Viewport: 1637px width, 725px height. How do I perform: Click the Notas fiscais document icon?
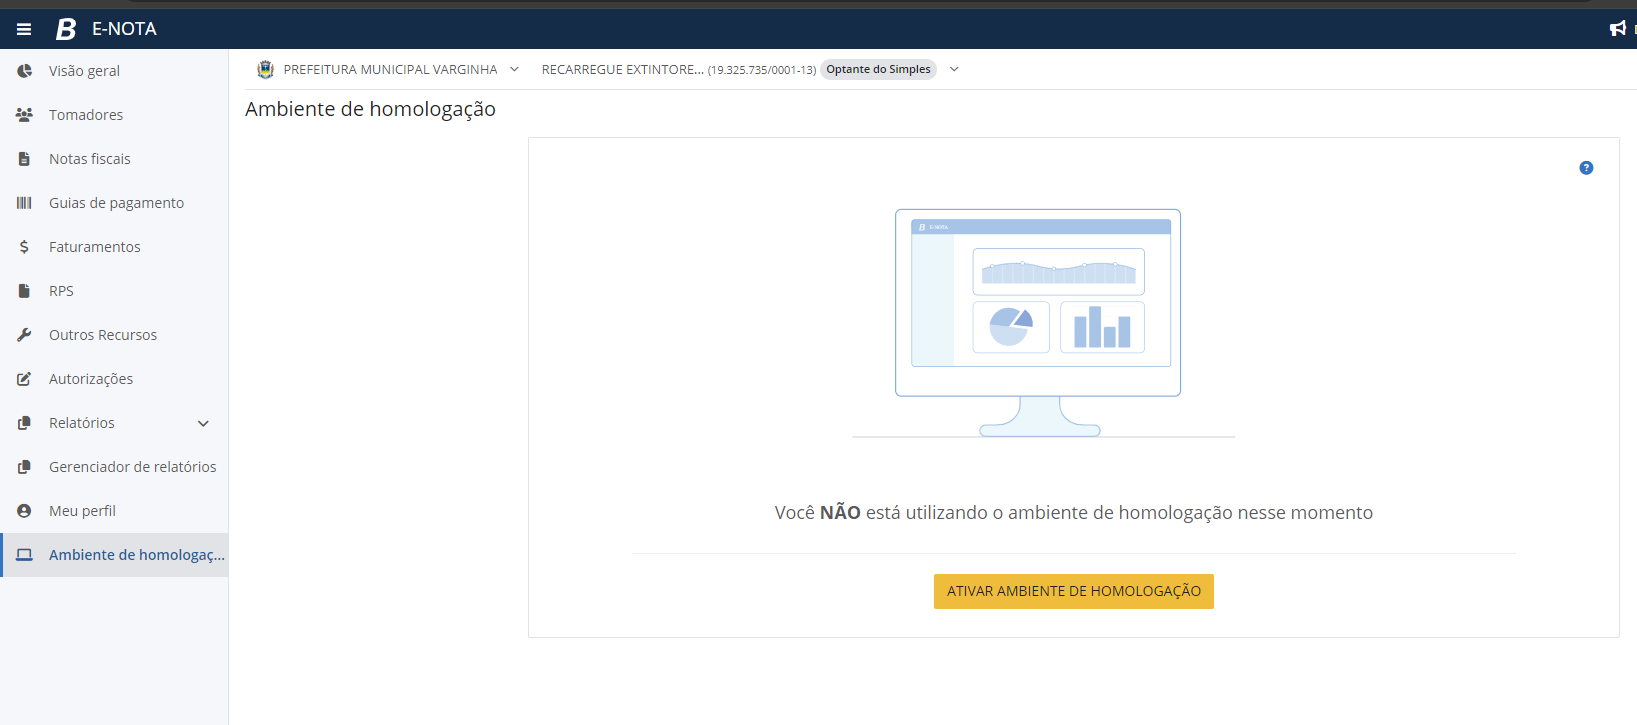click(x=24, y=159)
